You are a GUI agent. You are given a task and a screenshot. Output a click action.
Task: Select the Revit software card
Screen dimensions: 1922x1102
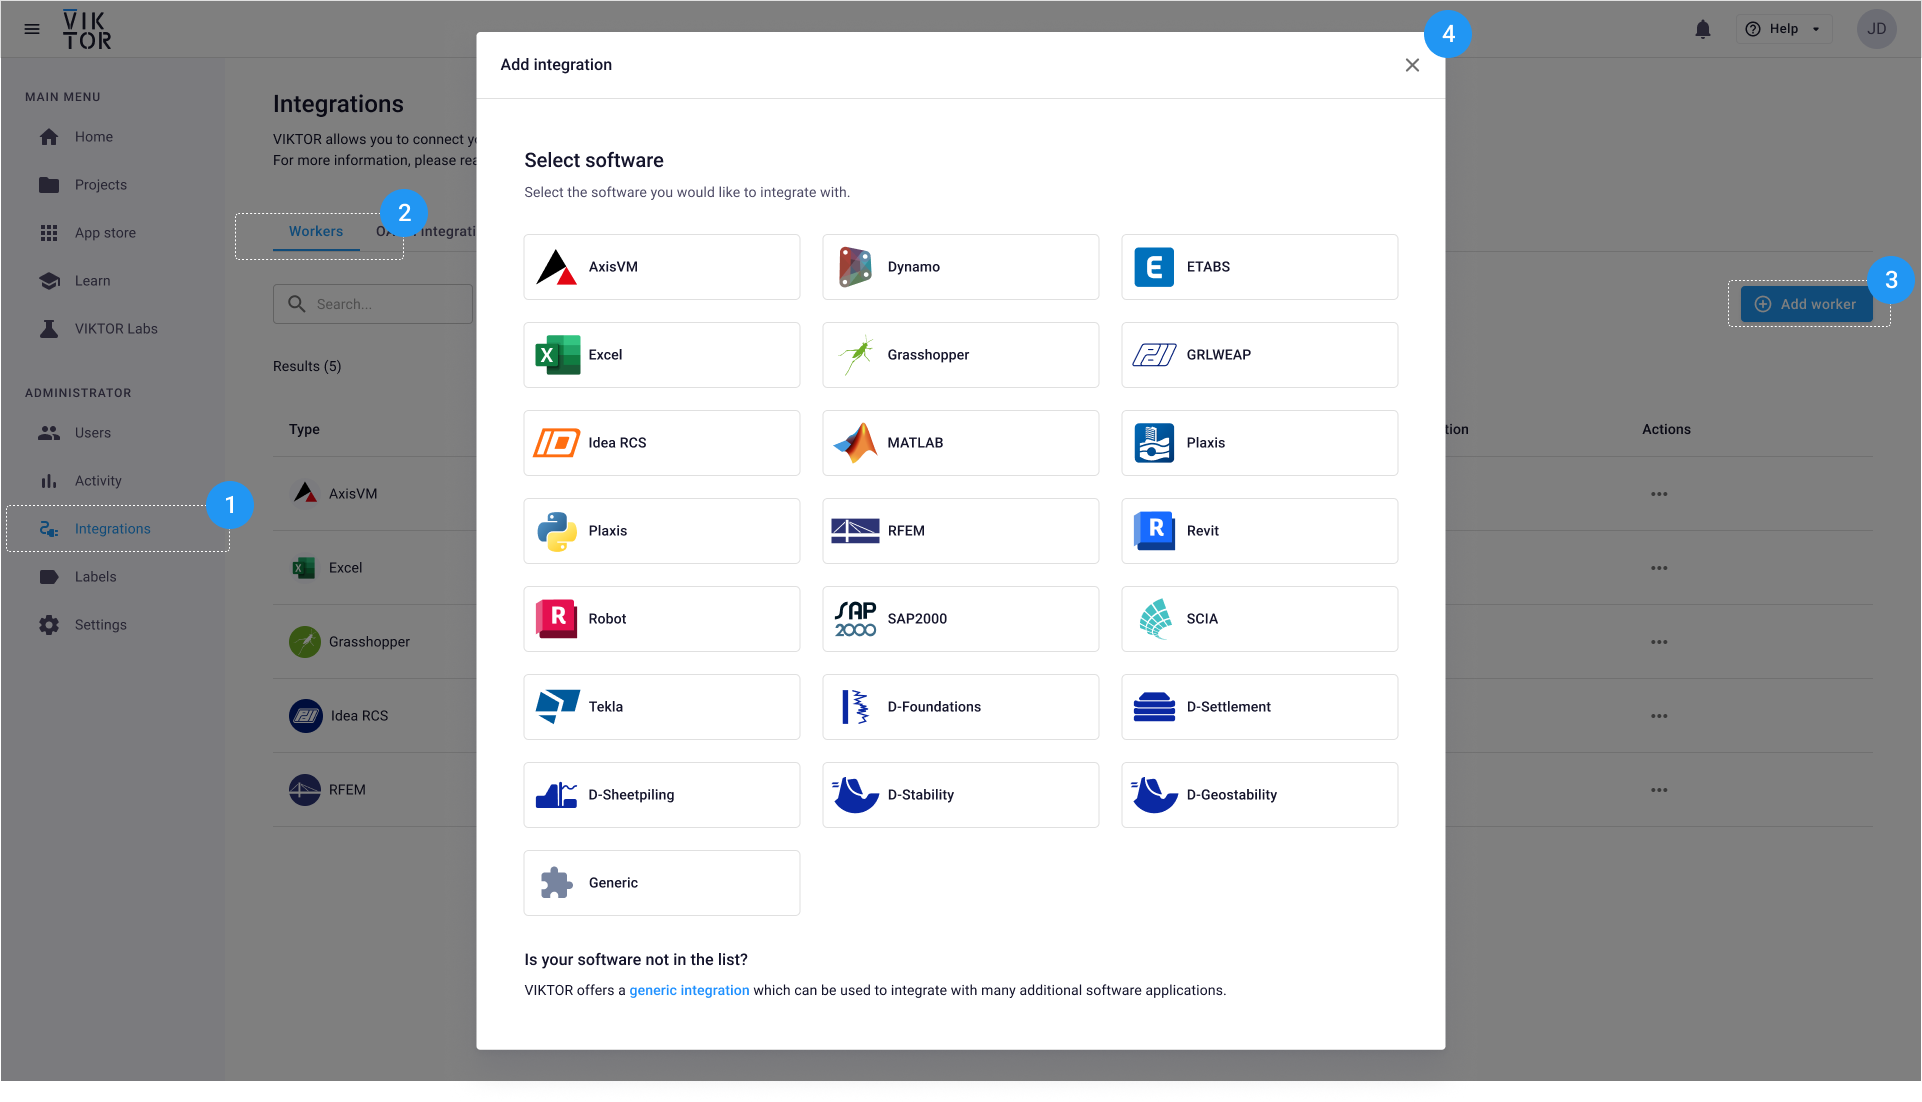click(x=1259, y=531)
